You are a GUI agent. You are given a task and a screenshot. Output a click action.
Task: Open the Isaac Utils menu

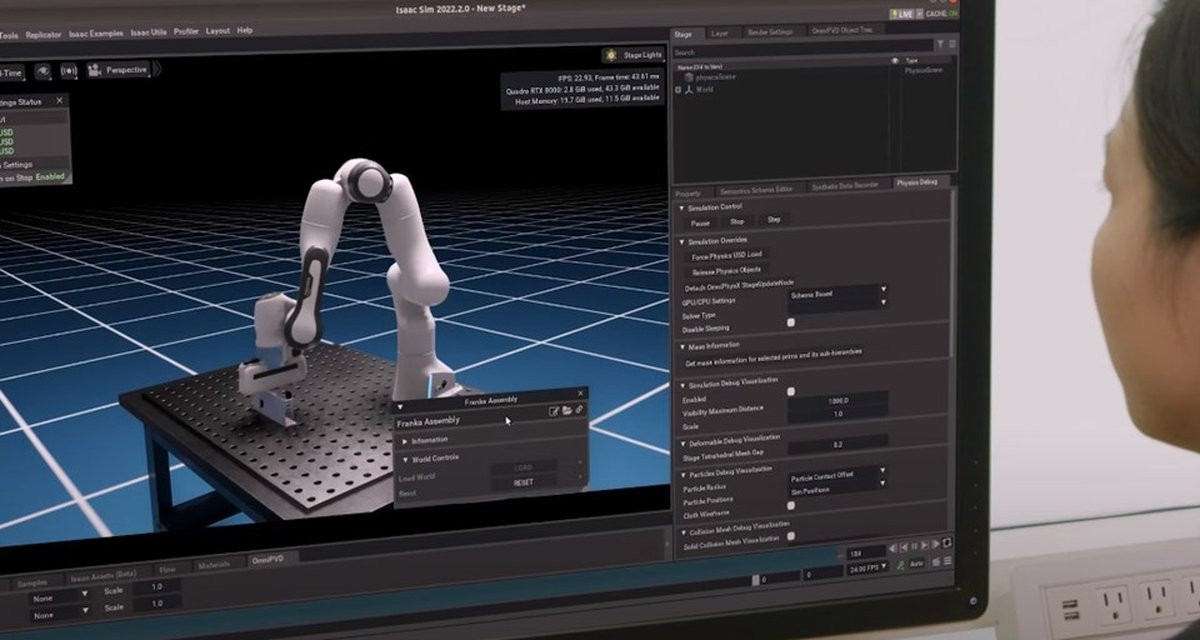(x=148, y=32)
